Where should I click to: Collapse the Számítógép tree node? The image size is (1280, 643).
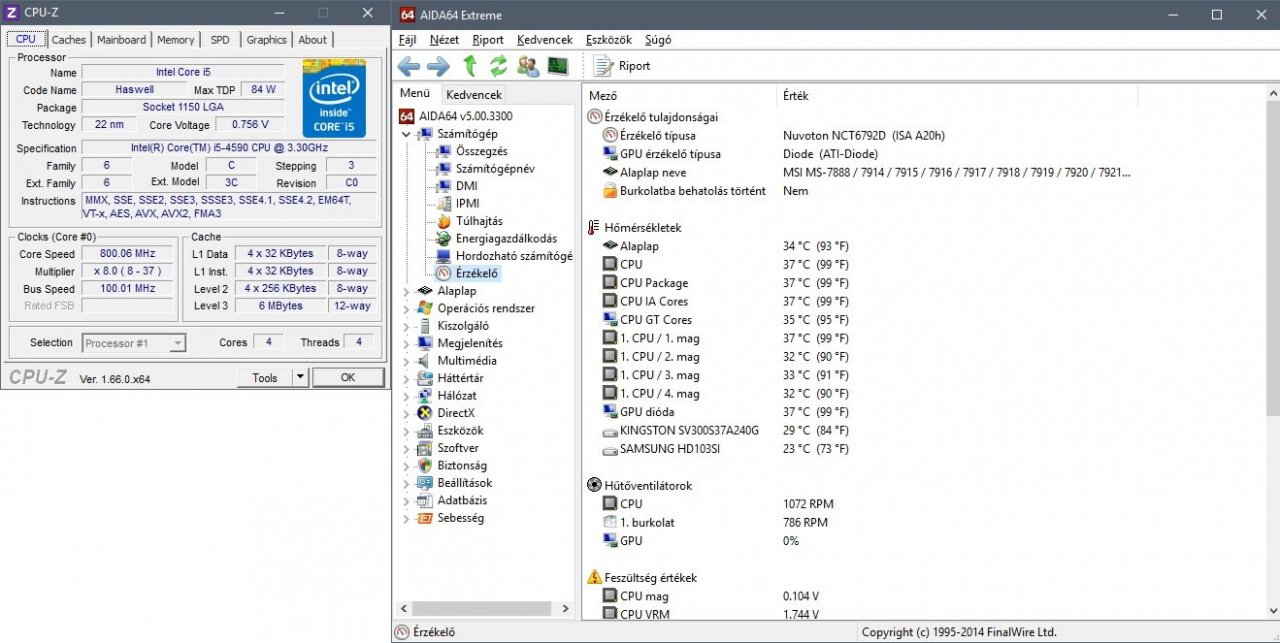406,134
